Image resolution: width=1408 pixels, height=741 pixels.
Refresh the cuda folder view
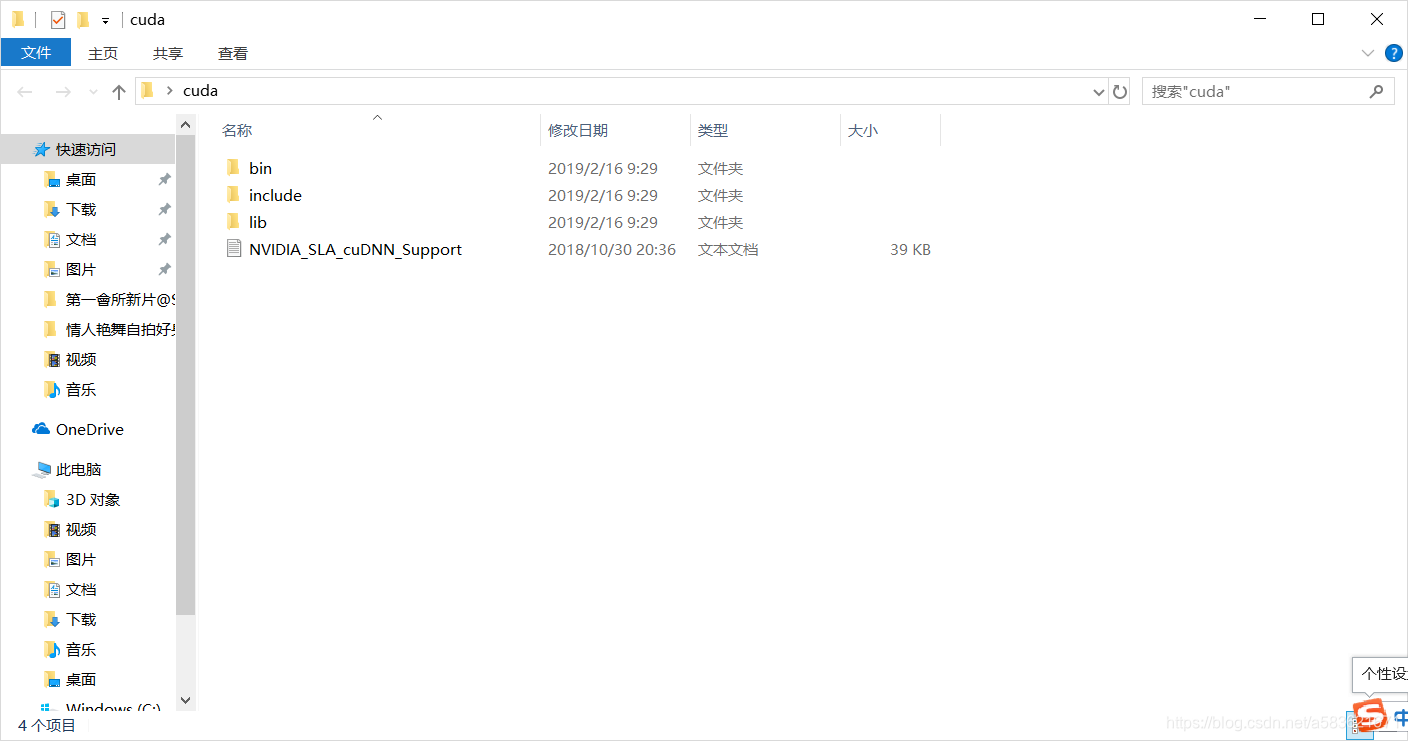pyautogui.click(x=1120, y=91)
